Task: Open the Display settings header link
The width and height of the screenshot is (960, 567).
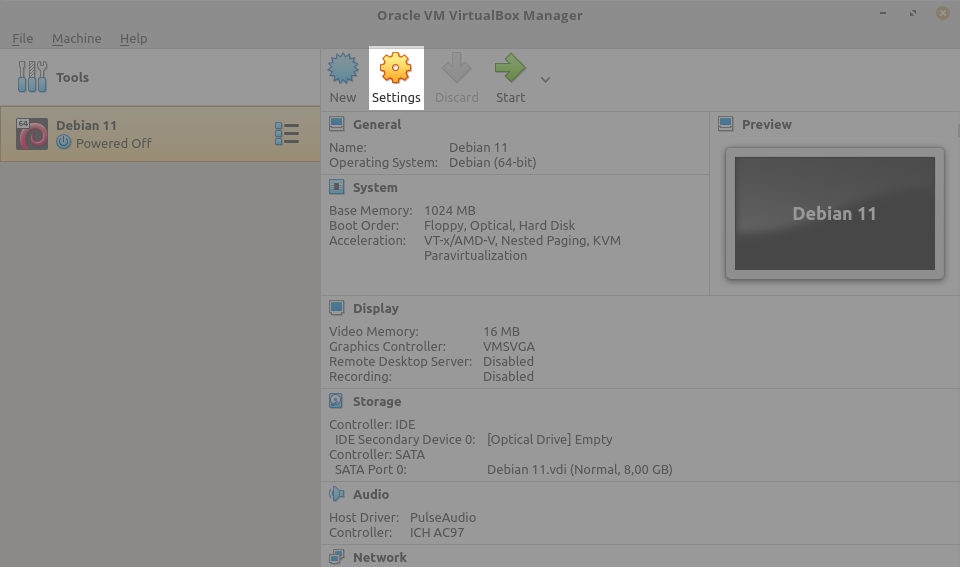Action: point(375,309)
